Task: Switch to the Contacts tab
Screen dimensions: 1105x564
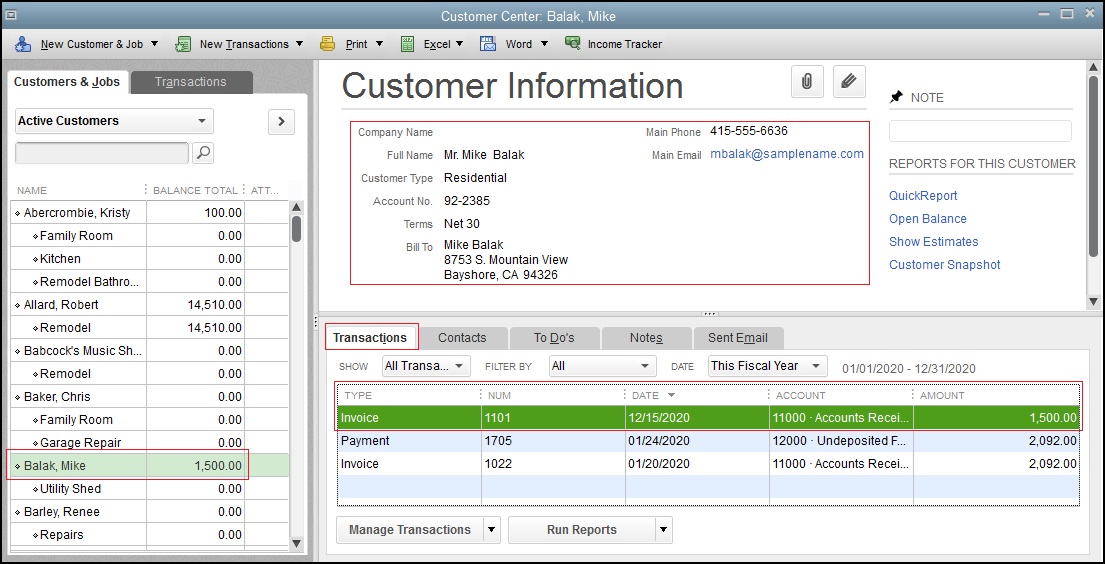Action: [462, 338]
